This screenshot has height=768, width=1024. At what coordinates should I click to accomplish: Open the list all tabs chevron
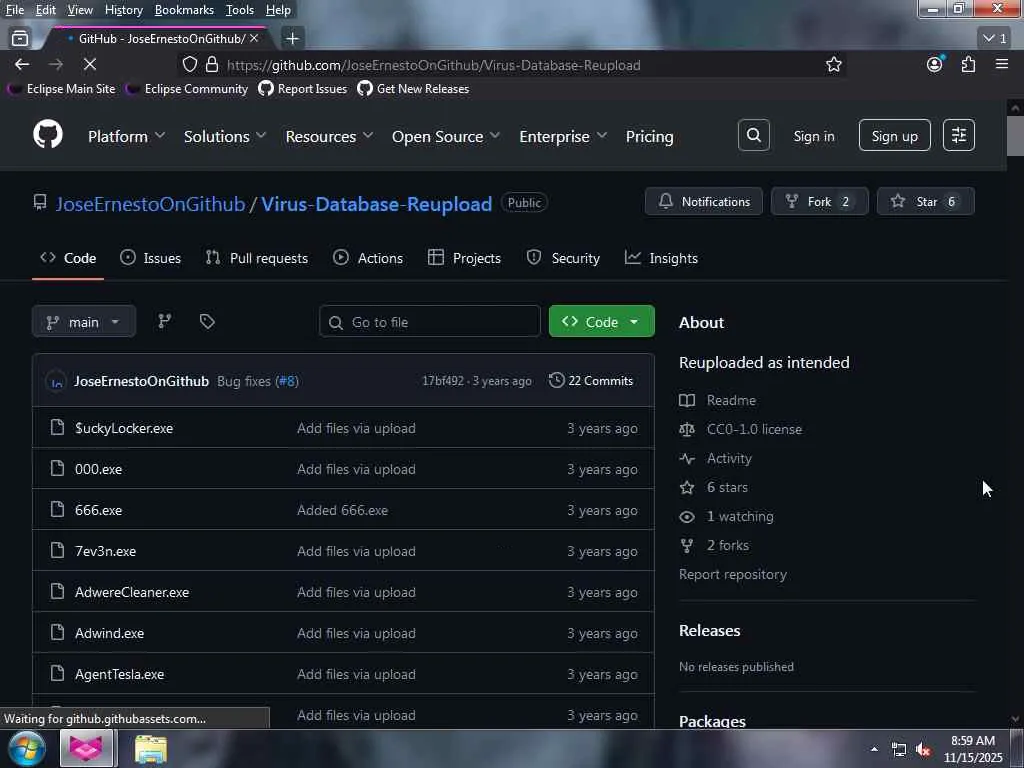(x=995, y=39)
